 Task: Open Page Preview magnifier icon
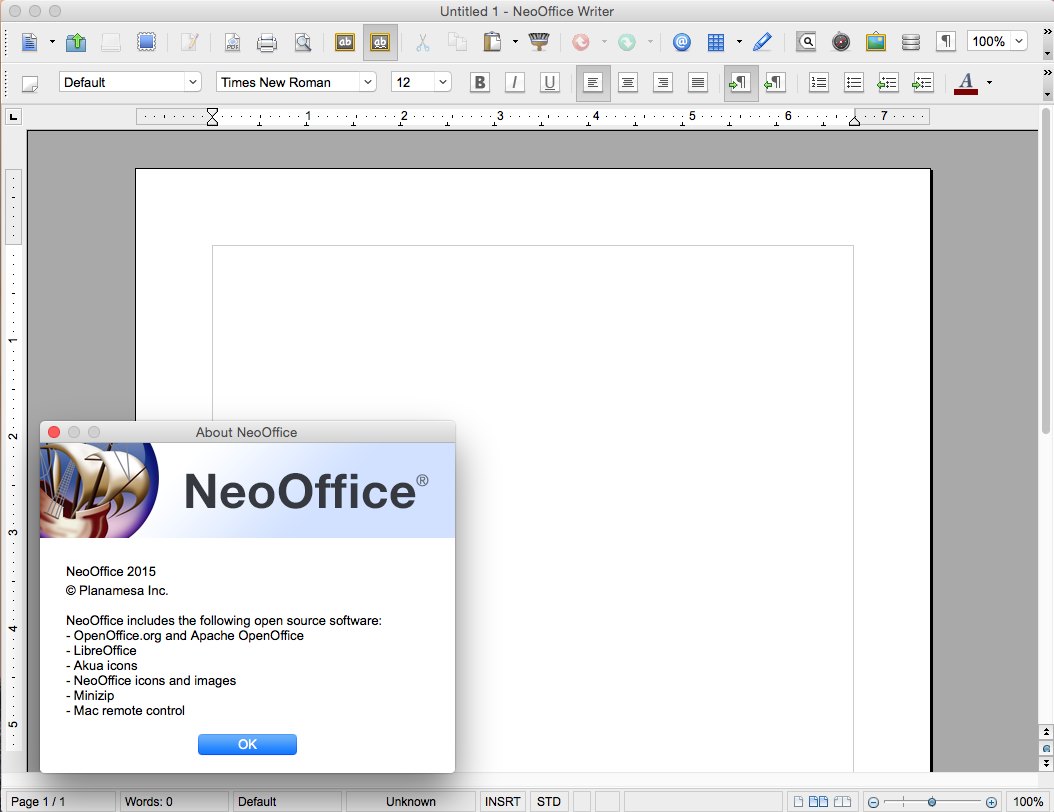303,42
